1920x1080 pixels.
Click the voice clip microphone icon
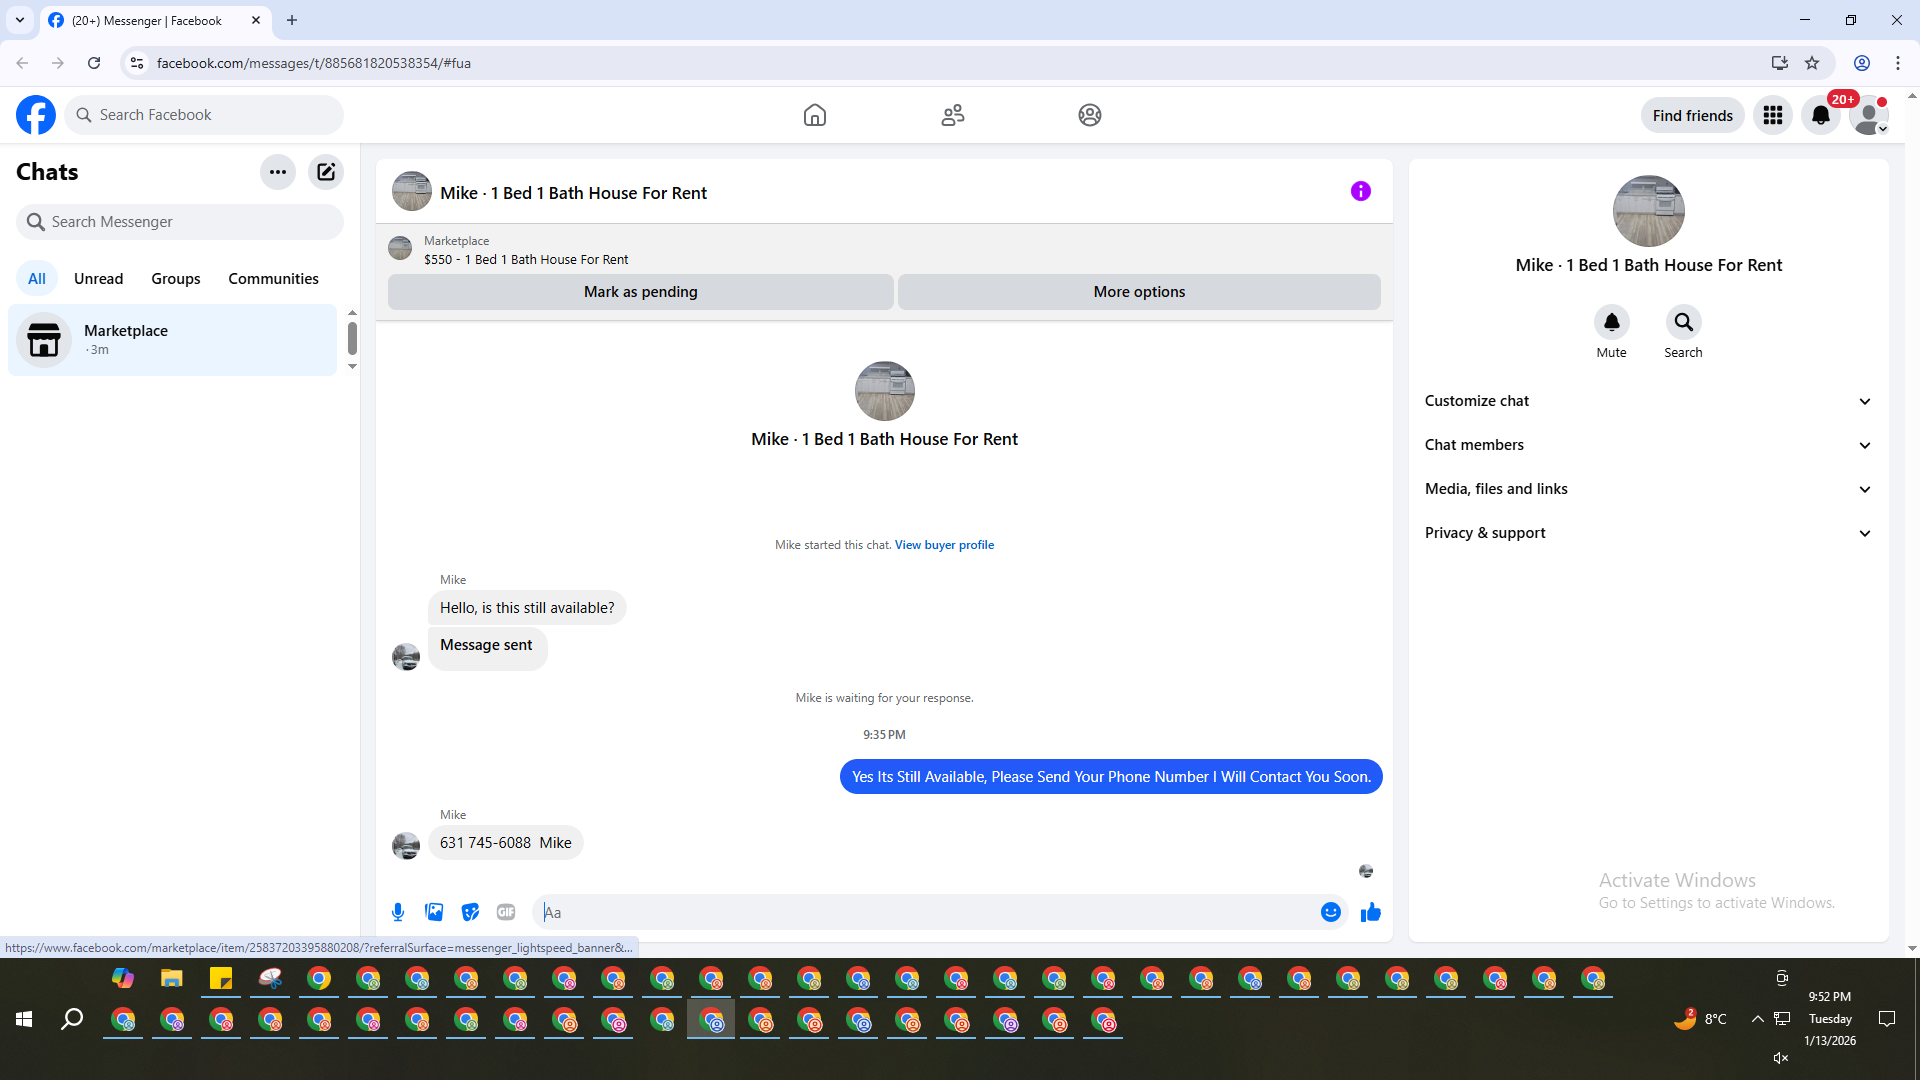pos(398,912)
